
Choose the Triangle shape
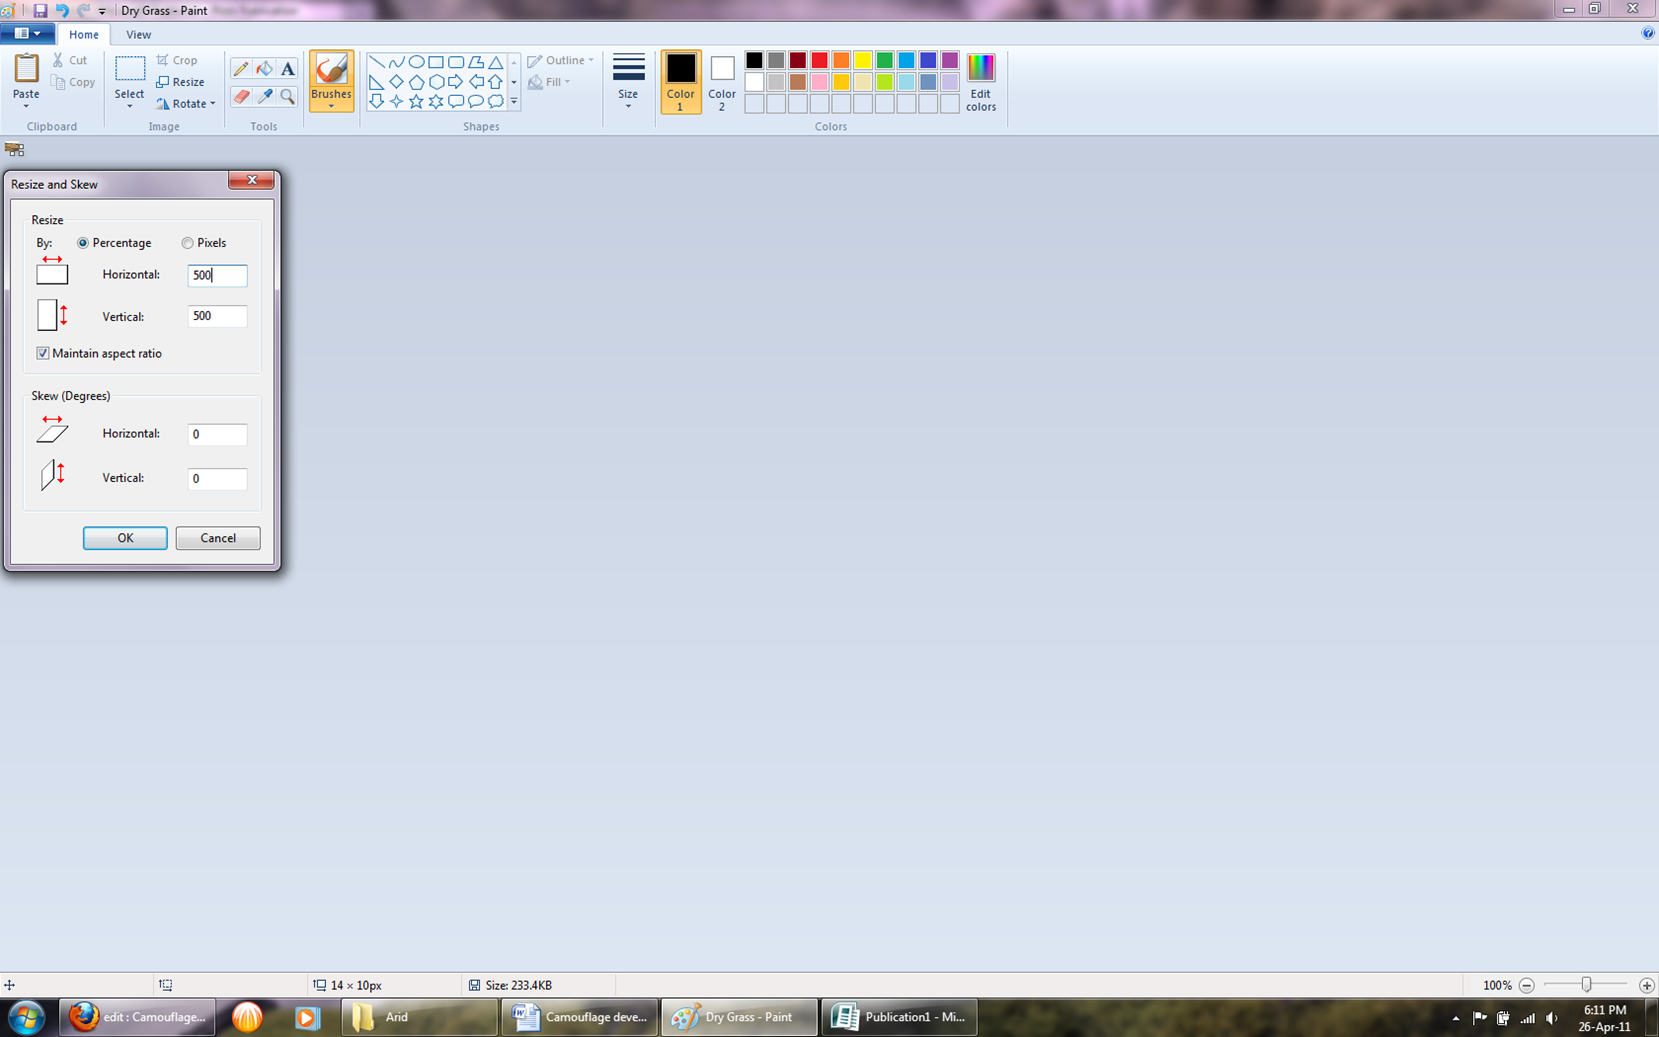click(495, 62)
